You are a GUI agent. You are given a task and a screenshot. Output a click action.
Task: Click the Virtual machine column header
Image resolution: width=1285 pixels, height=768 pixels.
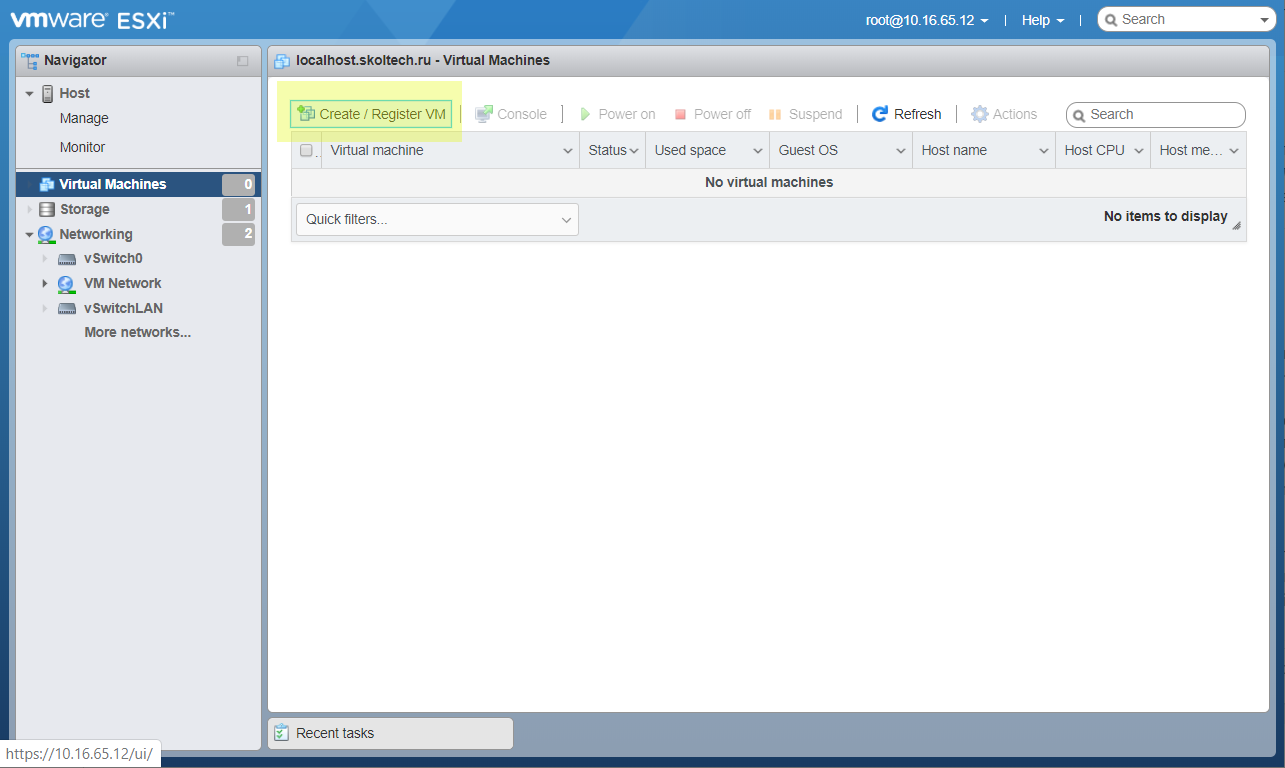point(450,151)
